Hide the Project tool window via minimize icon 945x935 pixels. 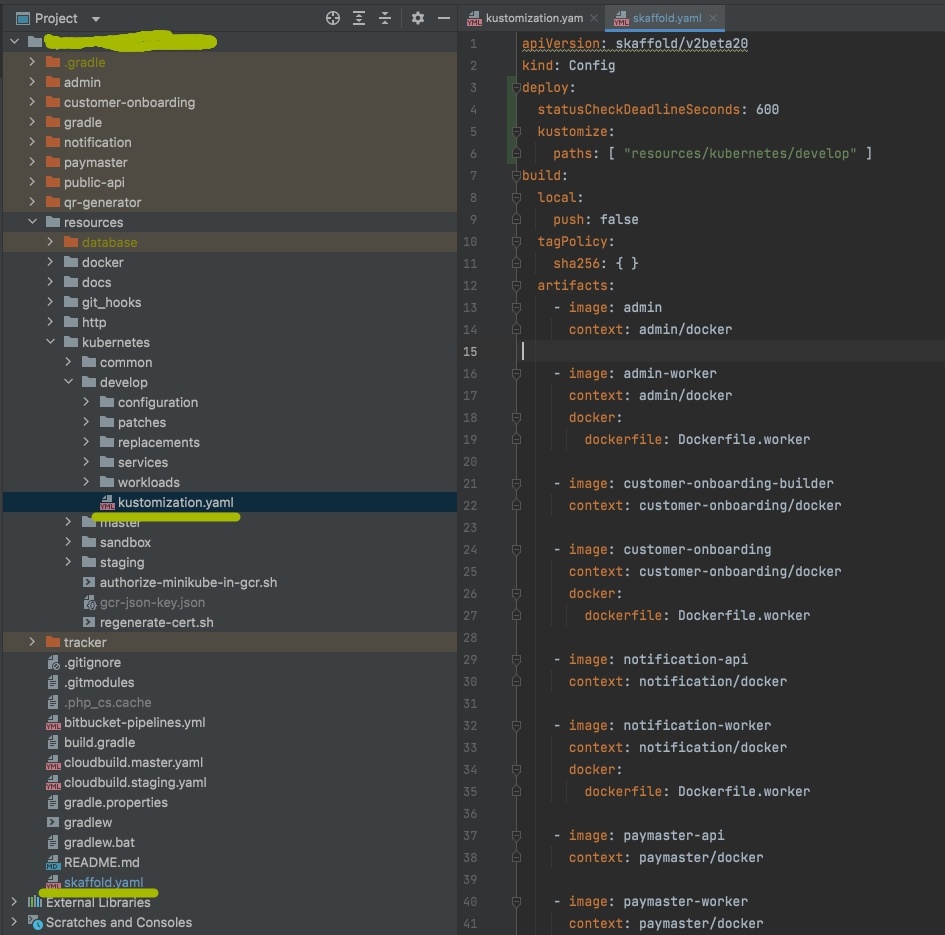tap(444, 18)
